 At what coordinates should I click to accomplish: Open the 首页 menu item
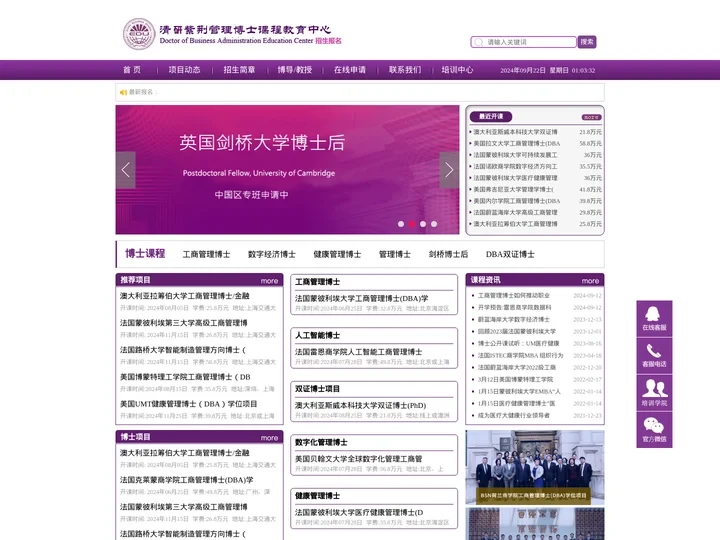[132, 70]
